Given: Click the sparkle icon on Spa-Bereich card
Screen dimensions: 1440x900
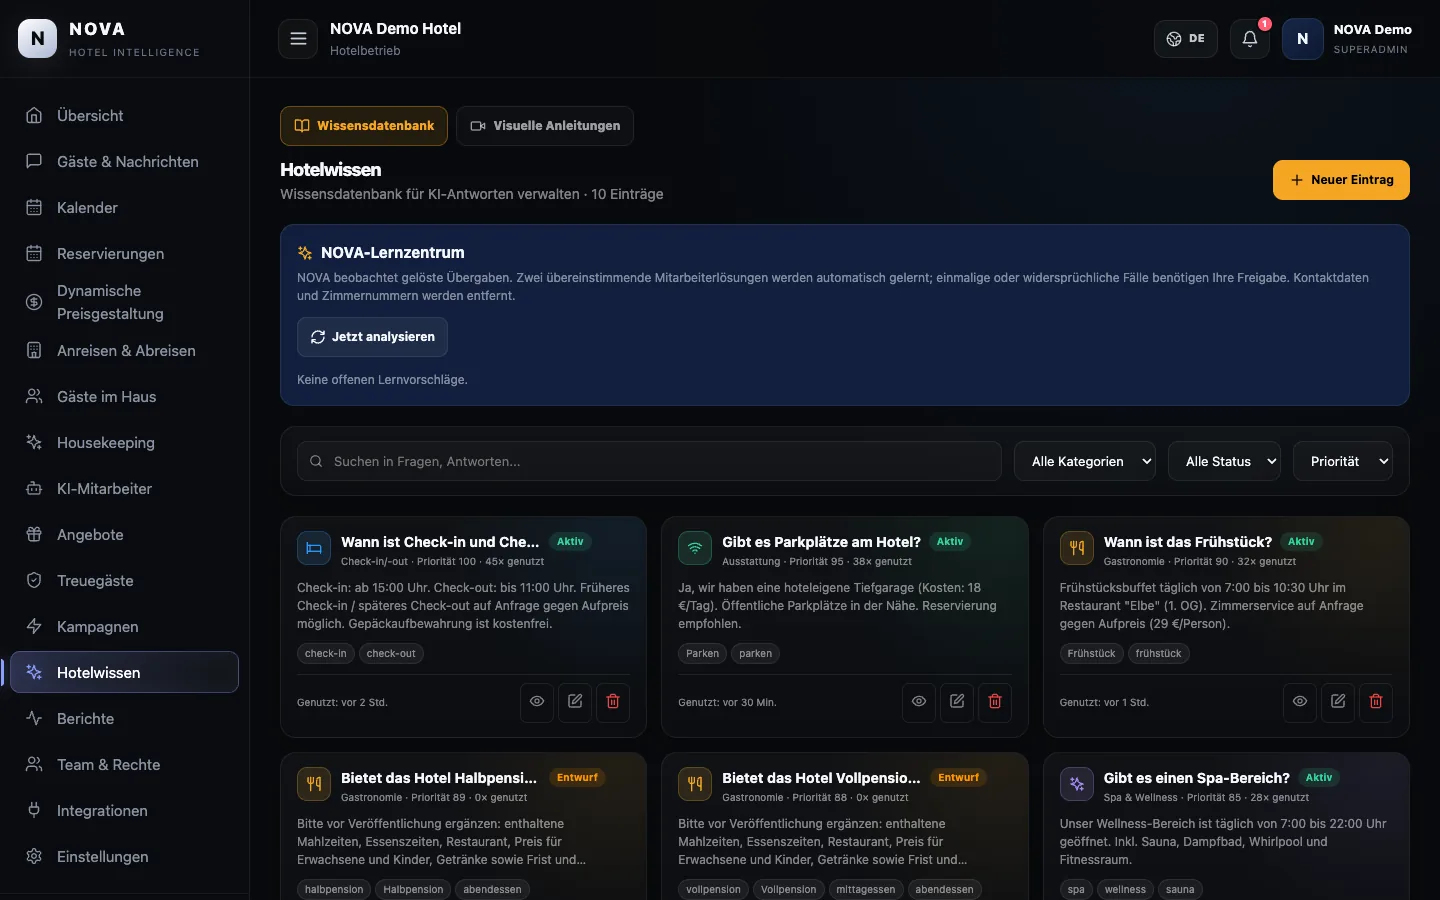Looking at the screenshot, I should [1077, 784].
